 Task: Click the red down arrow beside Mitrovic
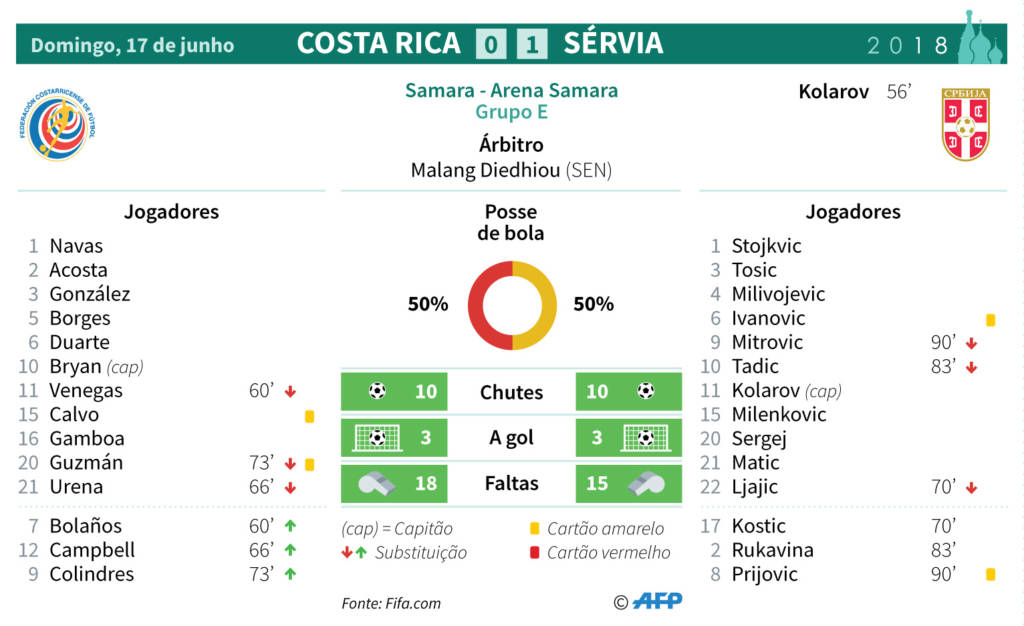972,343
